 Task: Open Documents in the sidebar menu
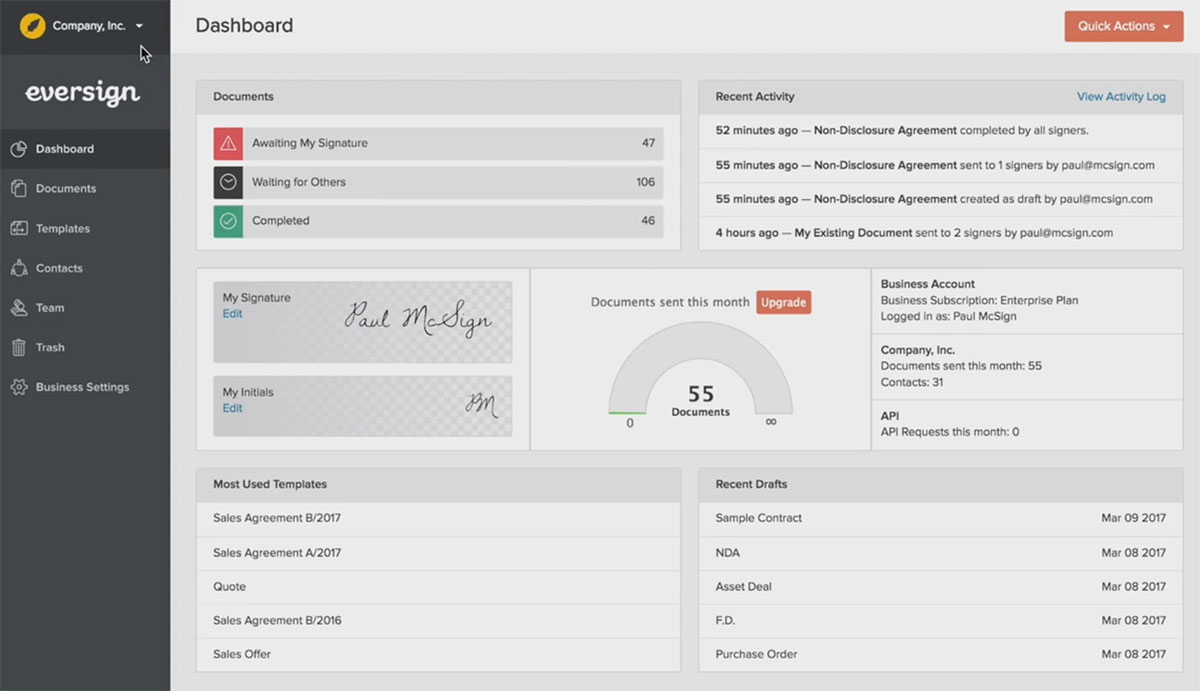tap(85, 188)
